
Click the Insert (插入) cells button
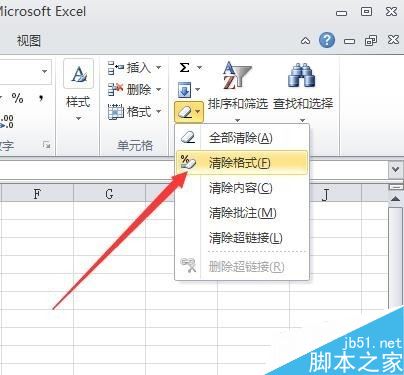coord(129,68)
